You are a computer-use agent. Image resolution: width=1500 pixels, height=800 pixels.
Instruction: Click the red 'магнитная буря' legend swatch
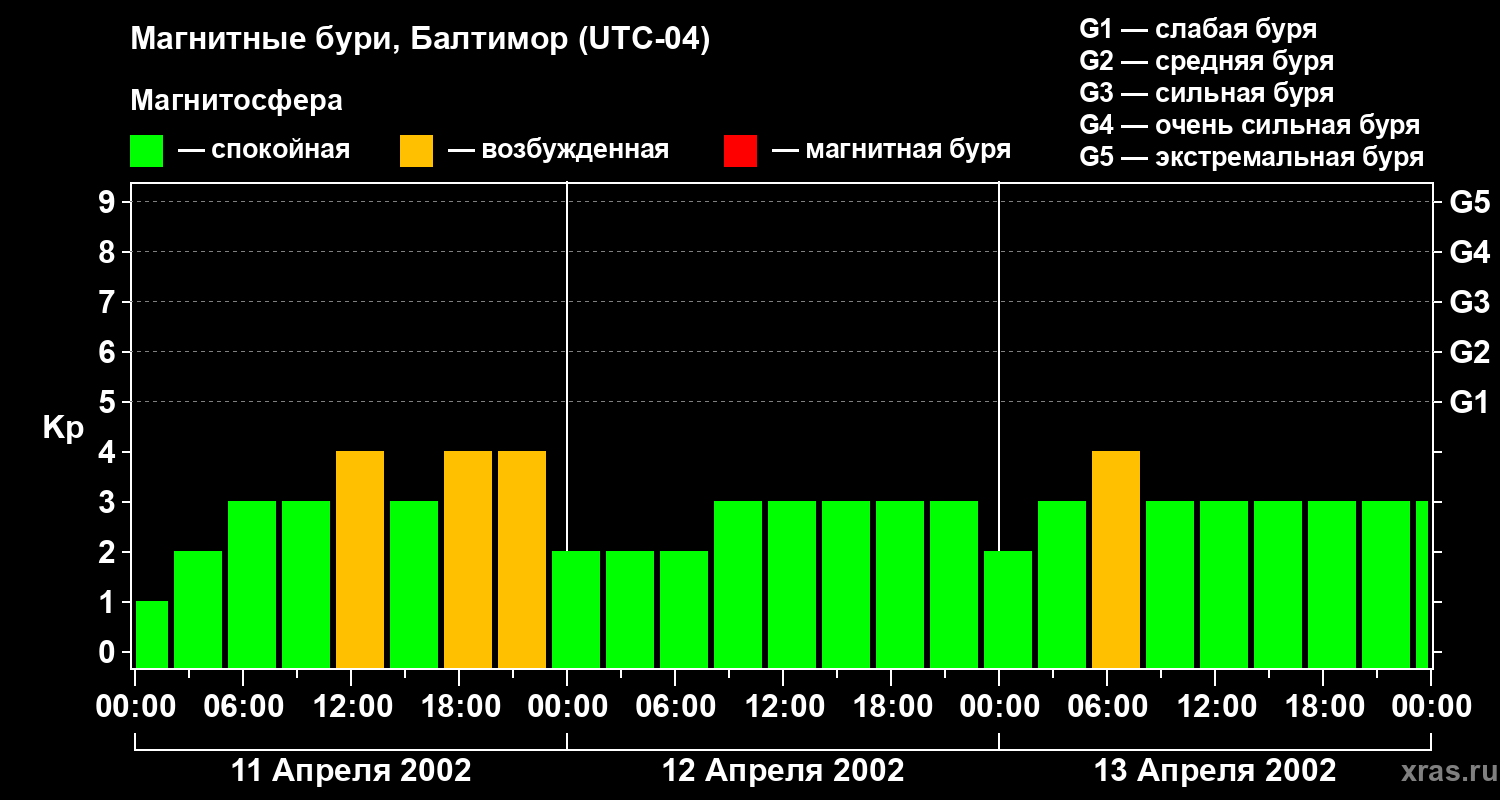pos(740,151)
